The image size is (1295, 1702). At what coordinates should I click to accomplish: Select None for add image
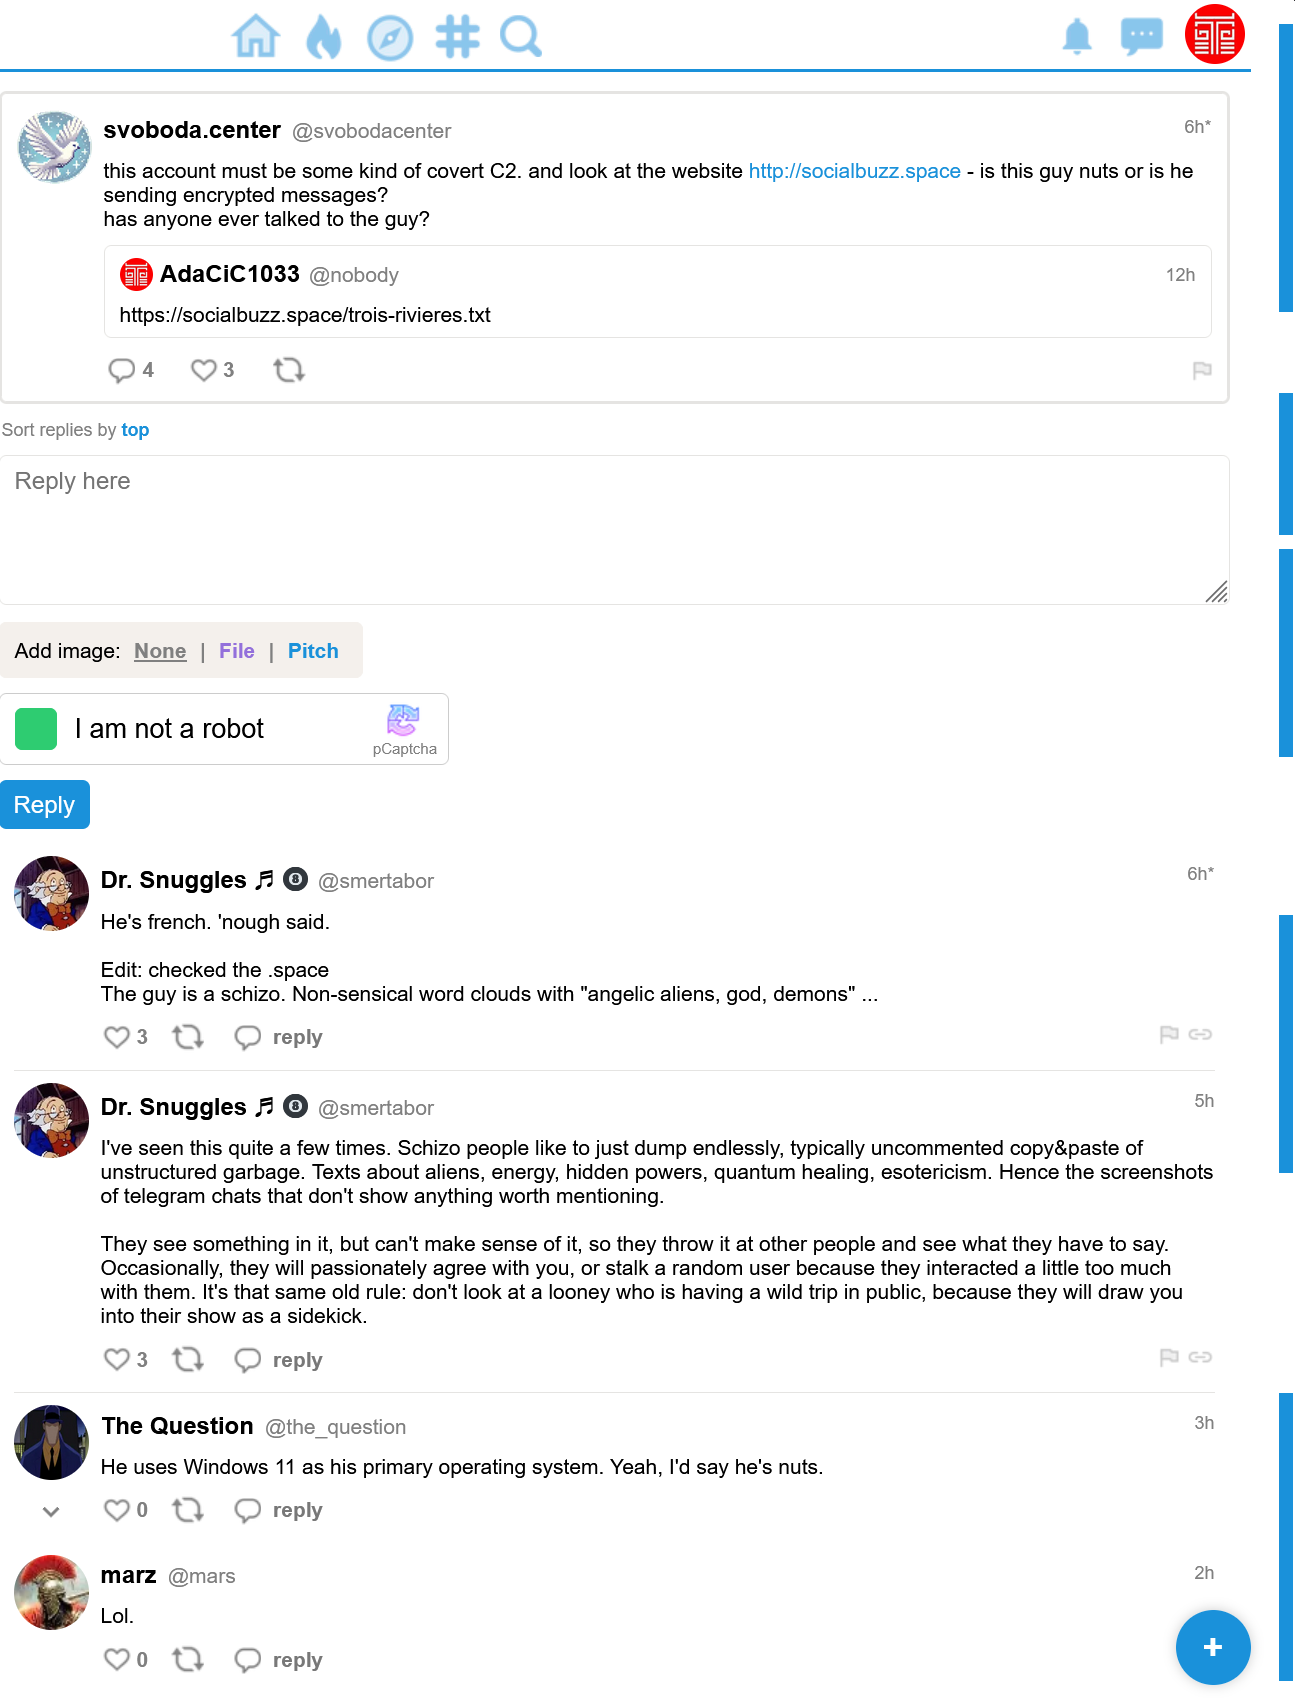(x=160, y=651)
